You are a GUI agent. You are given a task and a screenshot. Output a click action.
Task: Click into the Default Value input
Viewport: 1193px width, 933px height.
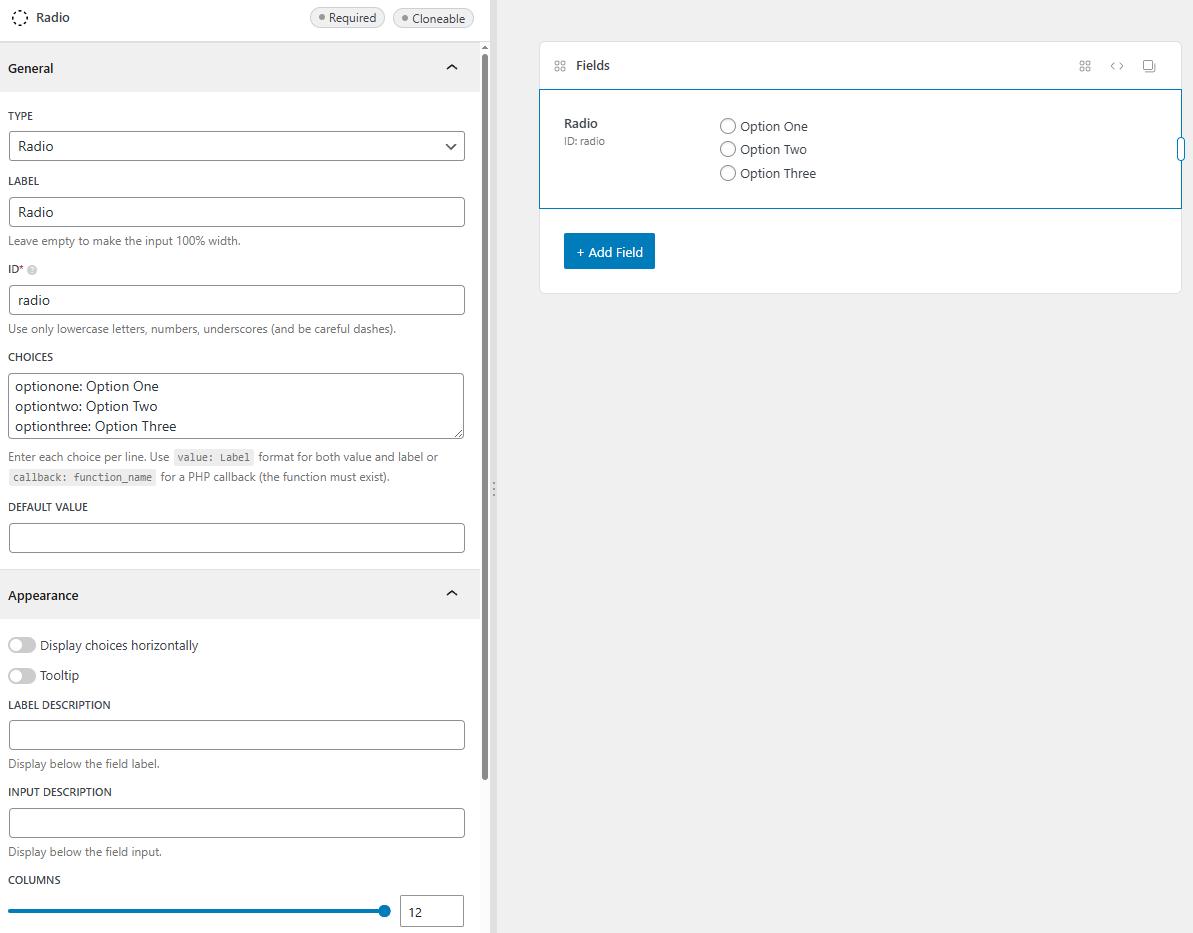pos(237,538)
